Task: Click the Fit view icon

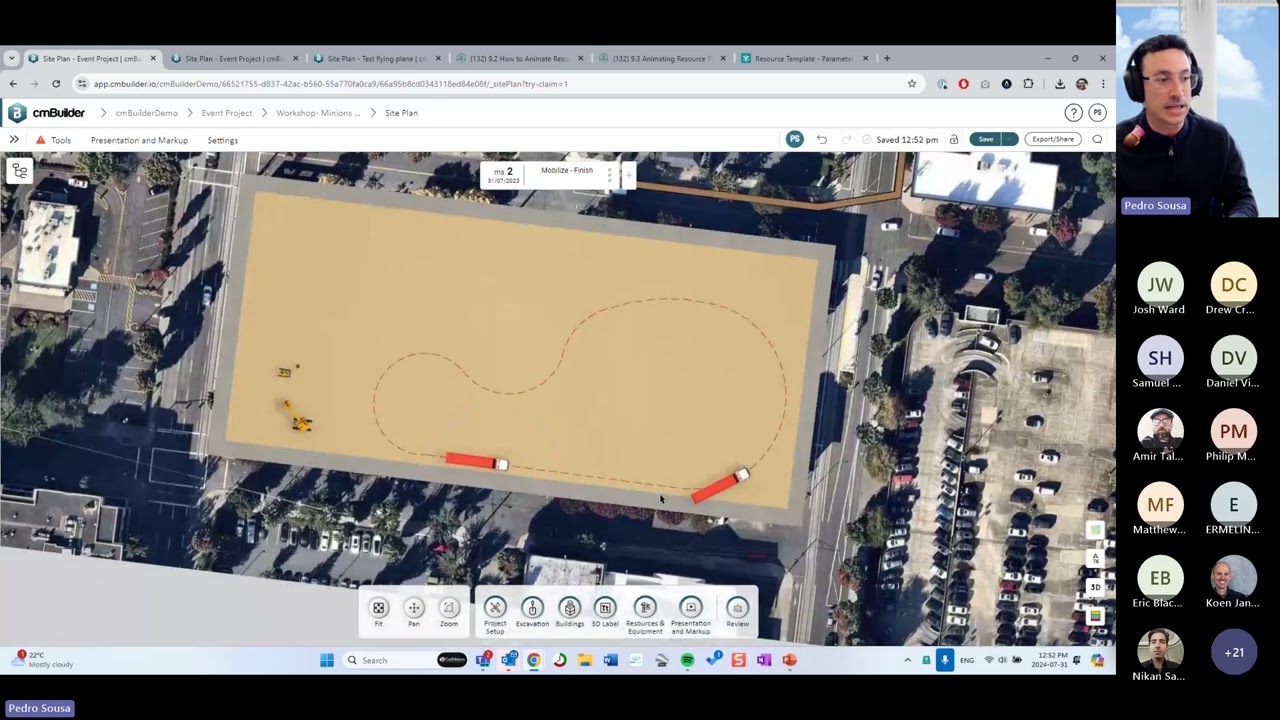Action: [379, 608]
